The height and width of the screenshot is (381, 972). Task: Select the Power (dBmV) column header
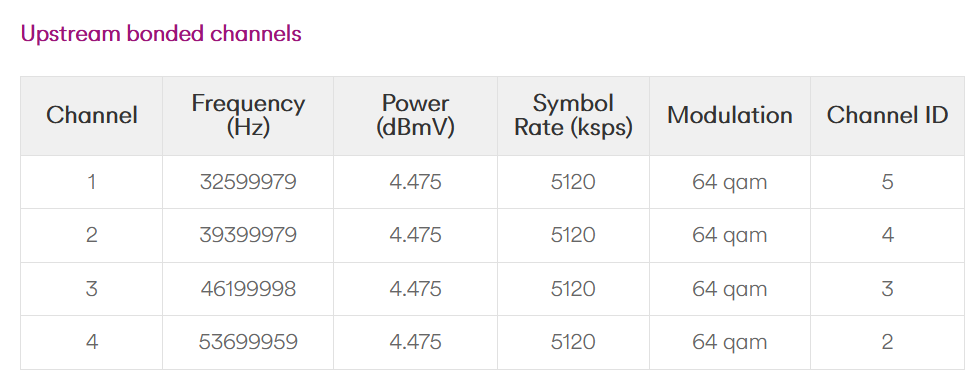415,115
